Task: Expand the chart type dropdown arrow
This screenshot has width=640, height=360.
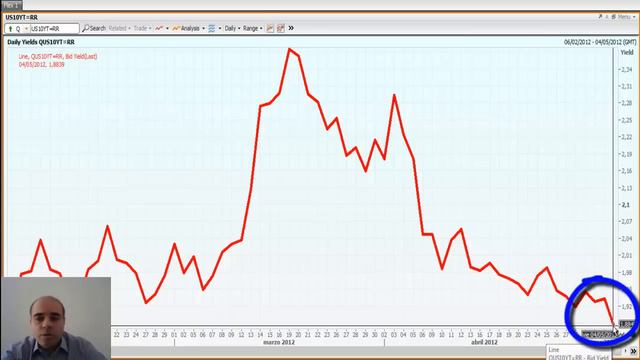Action: pyautogui.click(x=167, y=28)
